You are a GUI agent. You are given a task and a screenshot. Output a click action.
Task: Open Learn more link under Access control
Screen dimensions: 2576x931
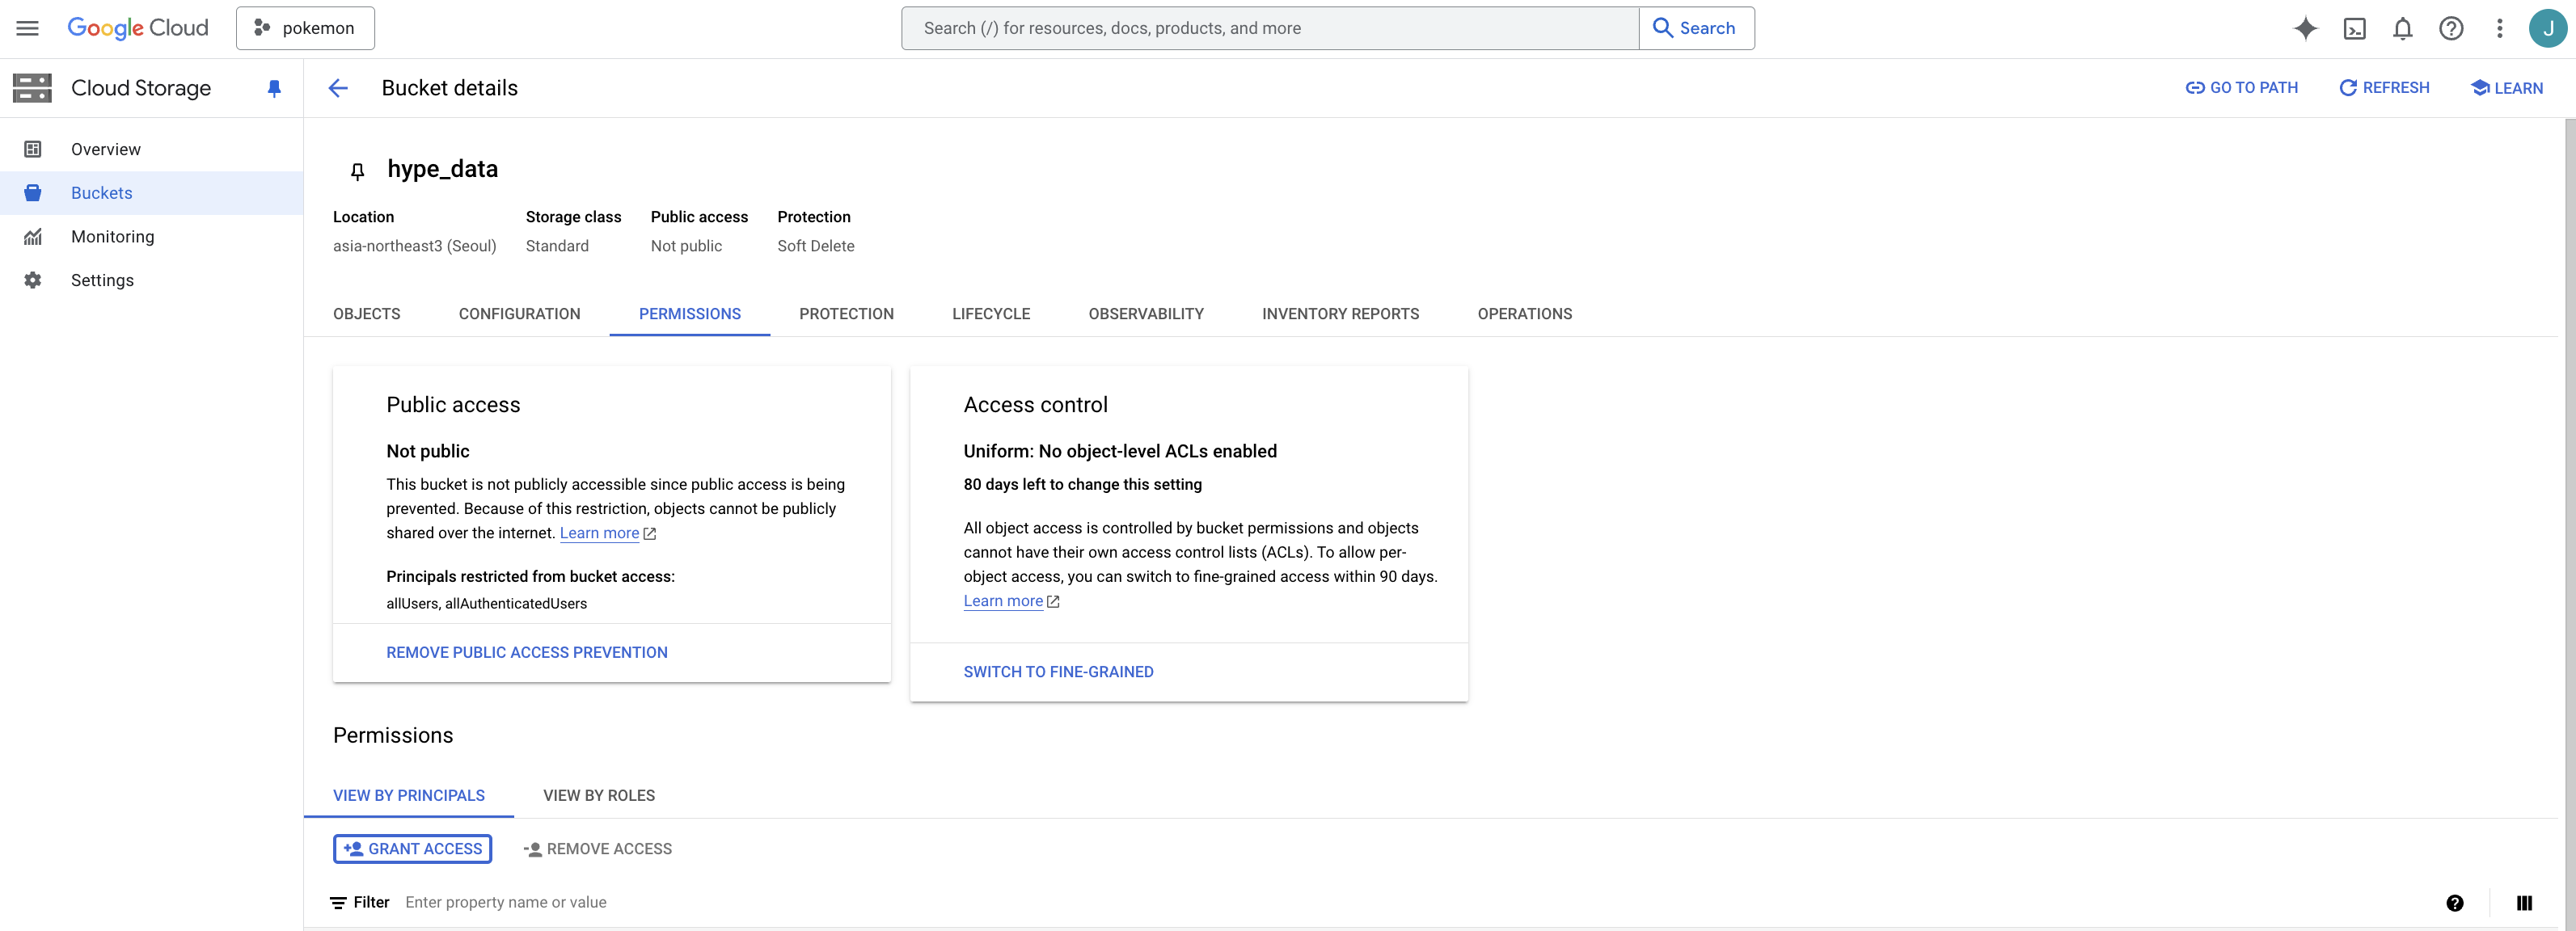pyautogui.click(x=1003, y=601)
